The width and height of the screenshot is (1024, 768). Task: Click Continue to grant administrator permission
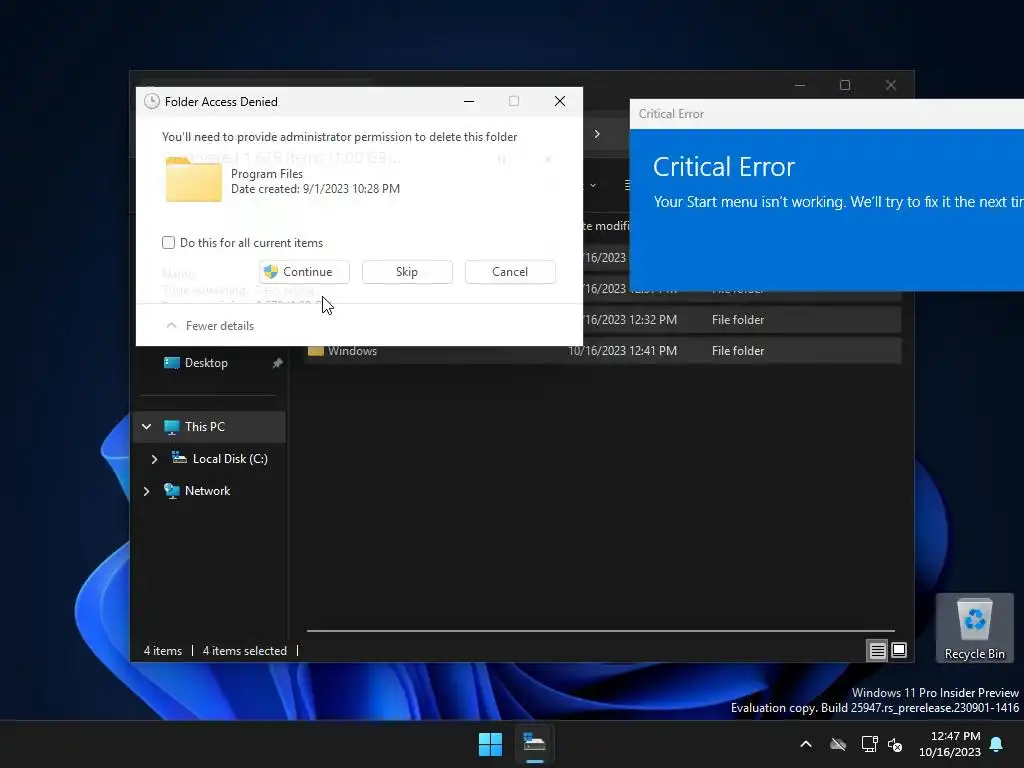(304, 272)
